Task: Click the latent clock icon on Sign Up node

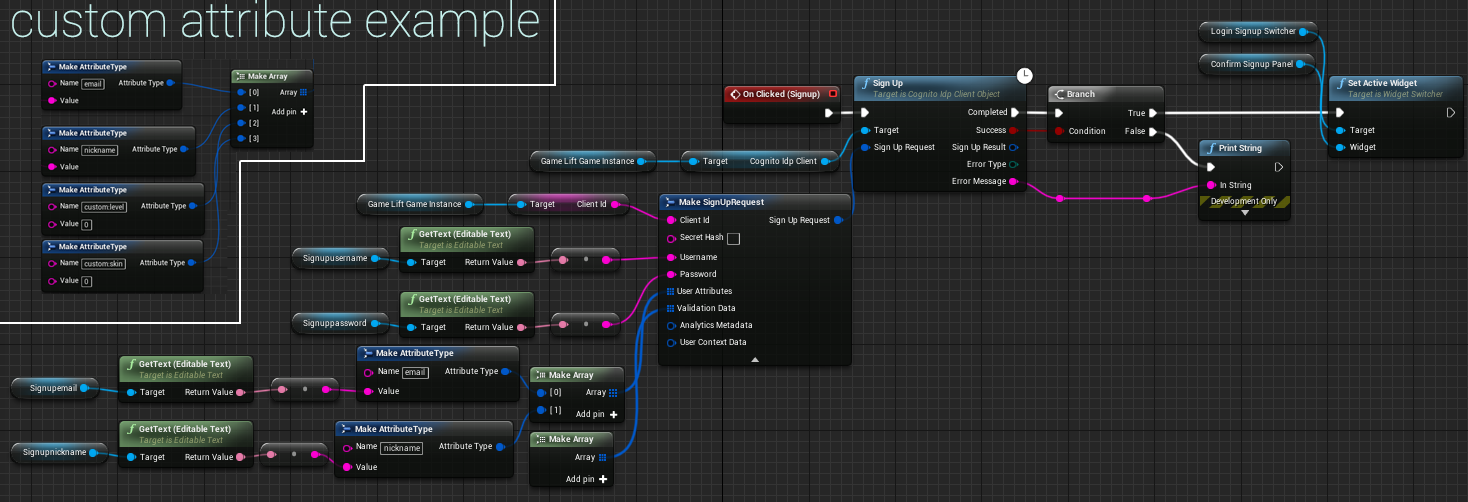Action: 1024,75
